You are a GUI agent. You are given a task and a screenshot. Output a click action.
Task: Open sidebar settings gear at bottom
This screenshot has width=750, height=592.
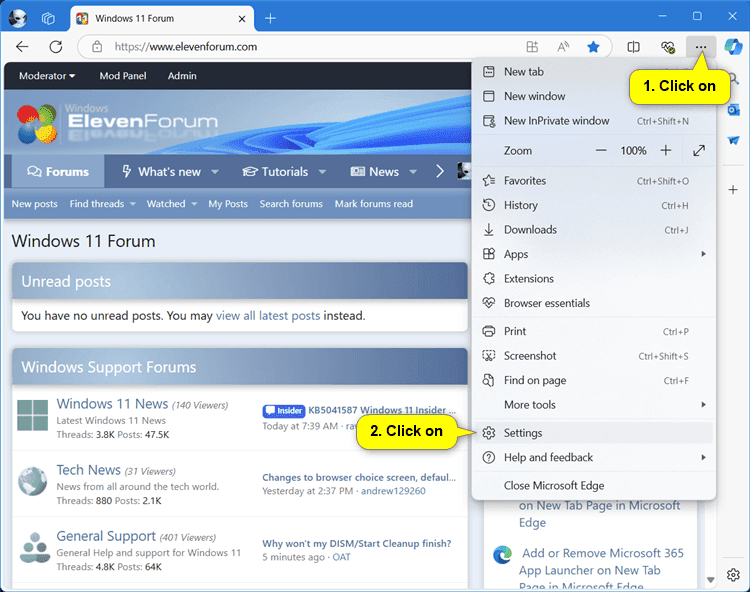tap(733, 574)
